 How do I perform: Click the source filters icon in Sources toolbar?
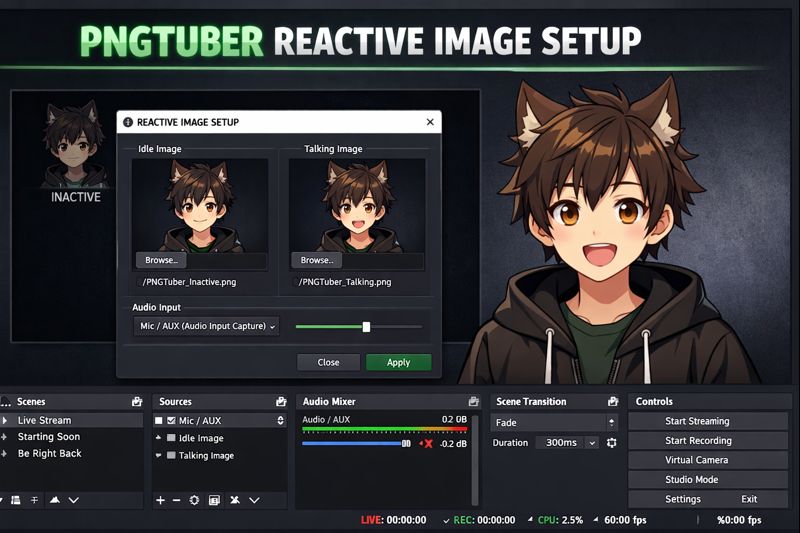tap(214, 499)
